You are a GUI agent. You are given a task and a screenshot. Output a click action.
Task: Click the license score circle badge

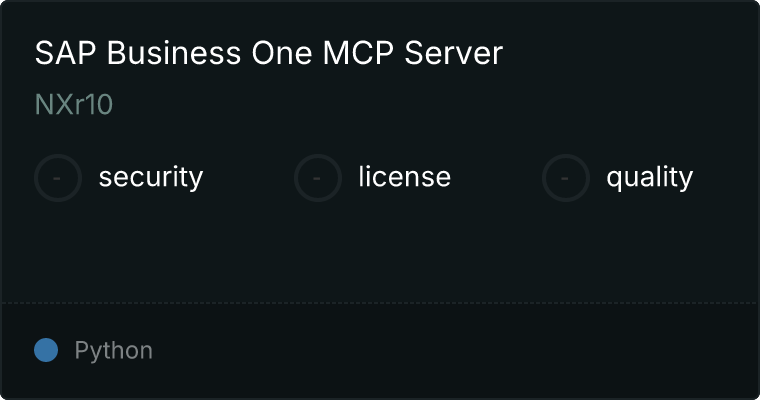(317, 178)
